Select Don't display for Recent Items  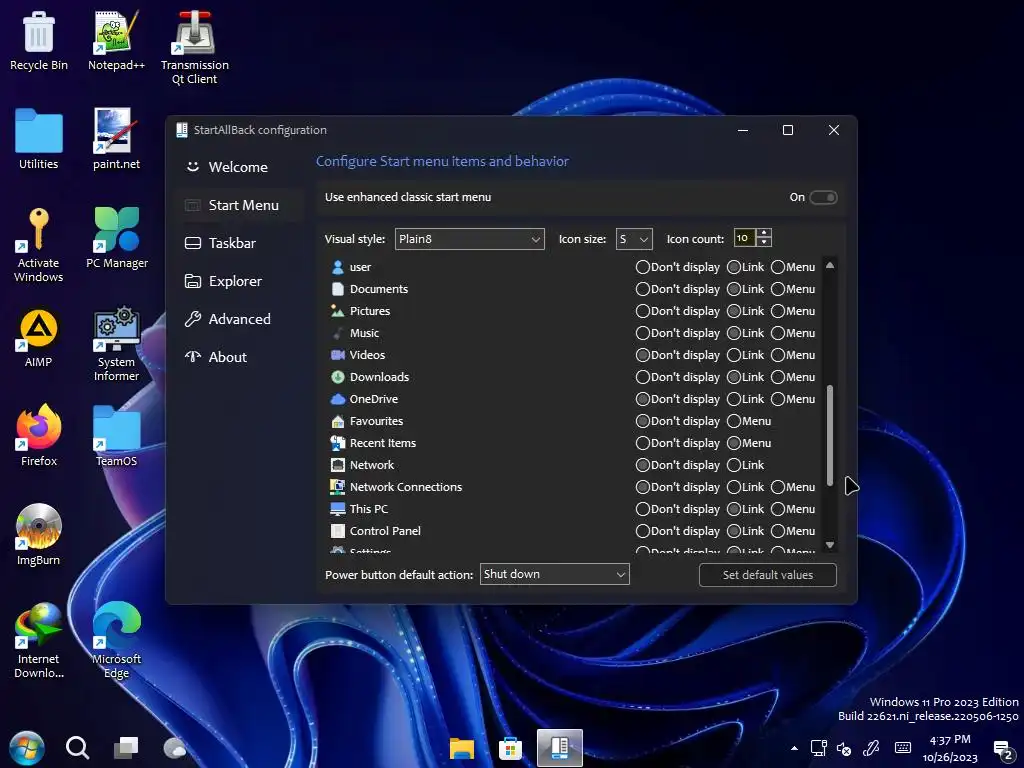[x=678, y=443]
